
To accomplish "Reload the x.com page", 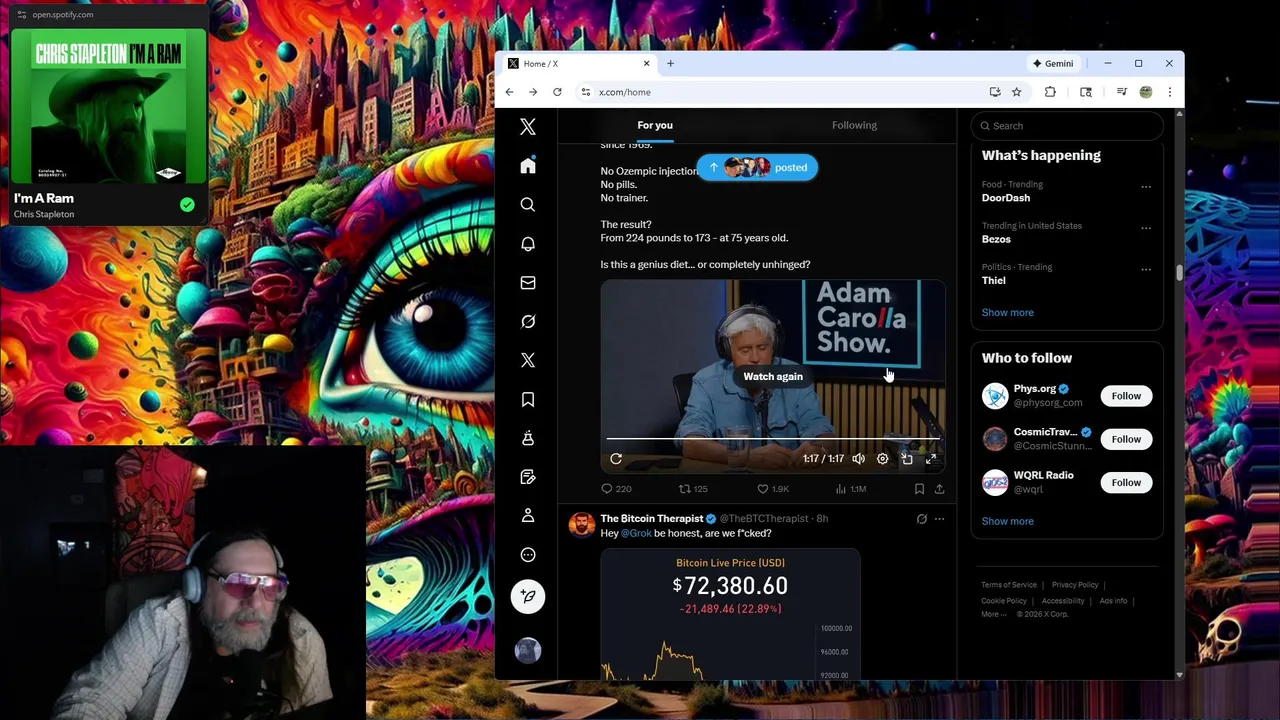I will [x=557, y=92].
